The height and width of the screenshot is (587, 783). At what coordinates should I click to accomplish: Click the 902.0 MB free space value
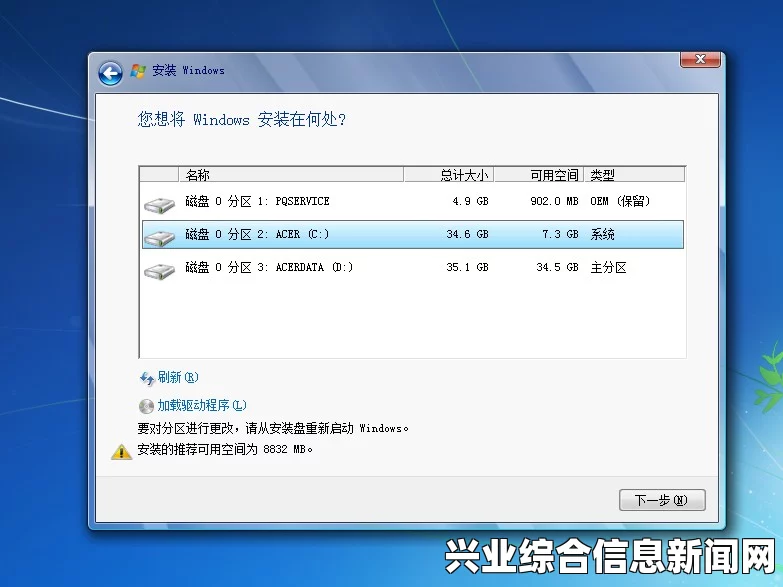pos(554,201)
